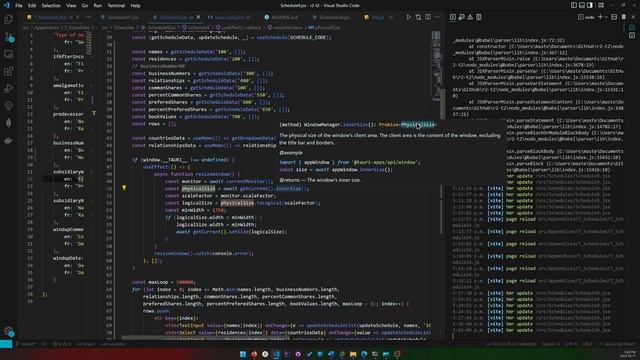Viewport: 640px width, 360px height.
Task: Open terminal launch profile dropdown arrow
Action: 606,17
